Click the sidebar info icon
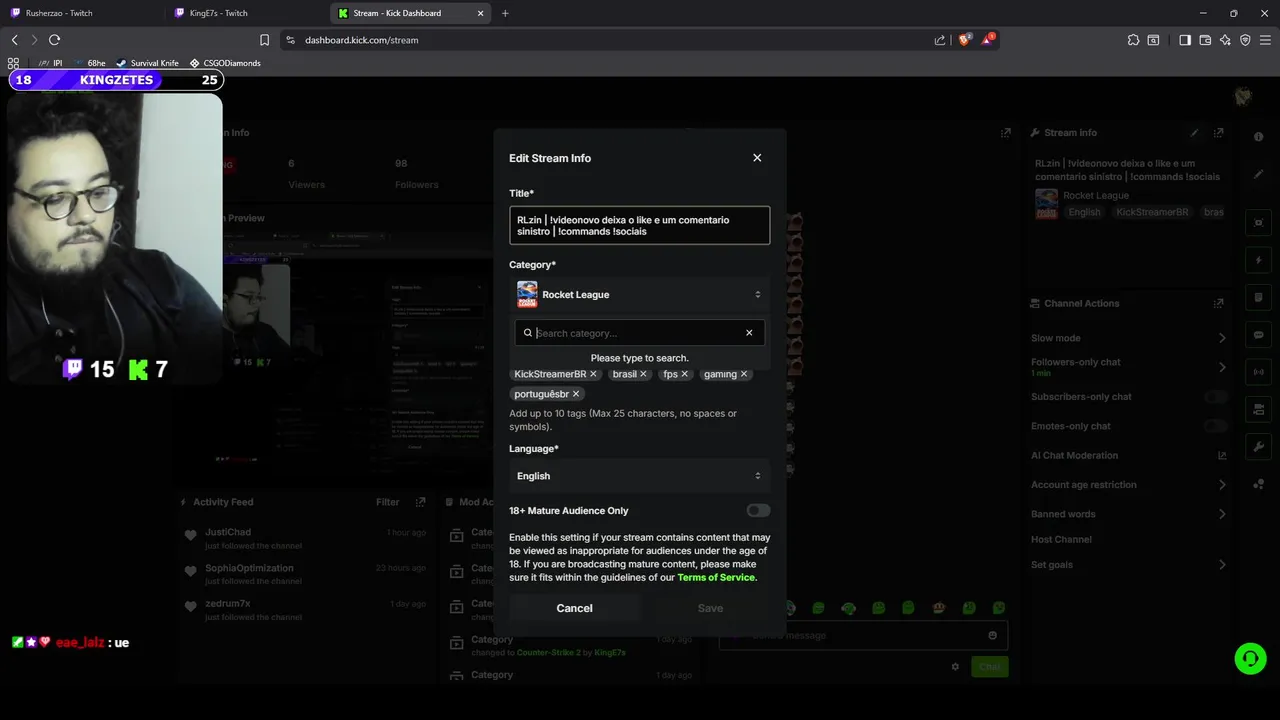This screenshot has width=1280, height=720. (1258, 136)
